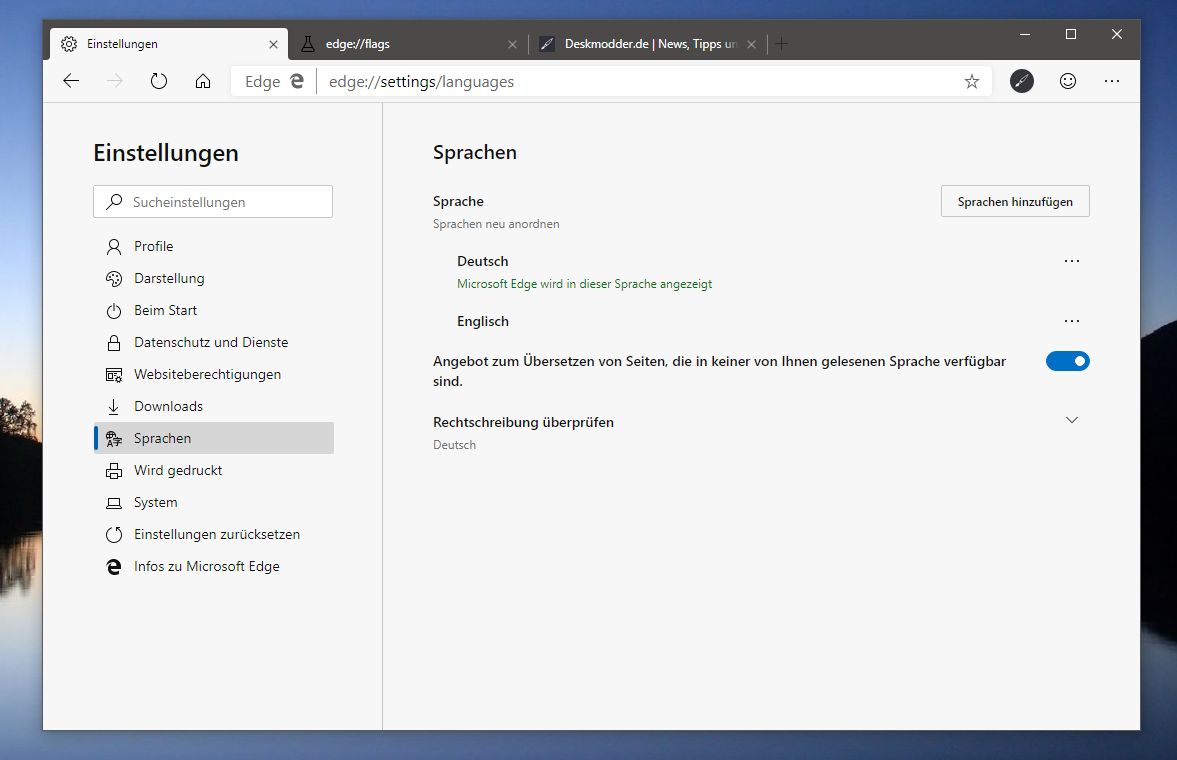Close the Edge browser window
1177x760 pixels.
tap(1117, 34)
